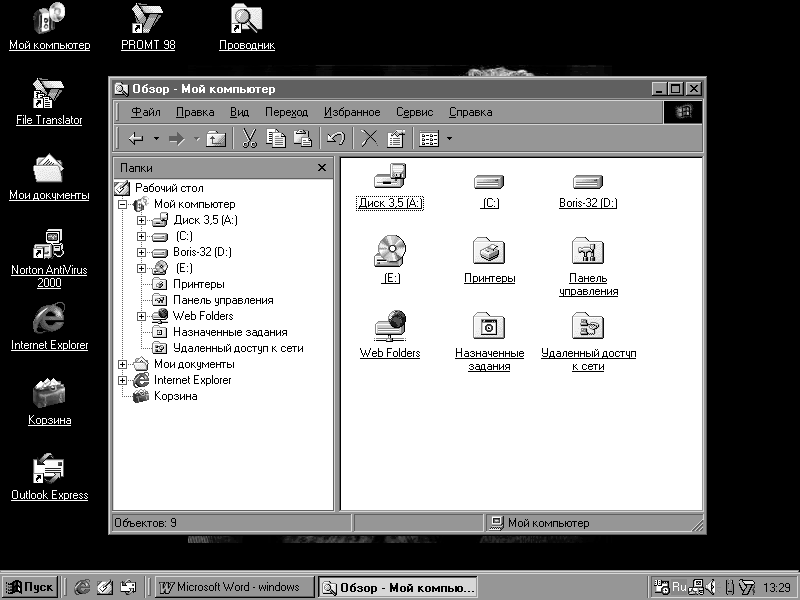This screenshot has width=800, height=600.
Task: Click the Ru keyboard language indicator
Action: [x=679, y=587]
